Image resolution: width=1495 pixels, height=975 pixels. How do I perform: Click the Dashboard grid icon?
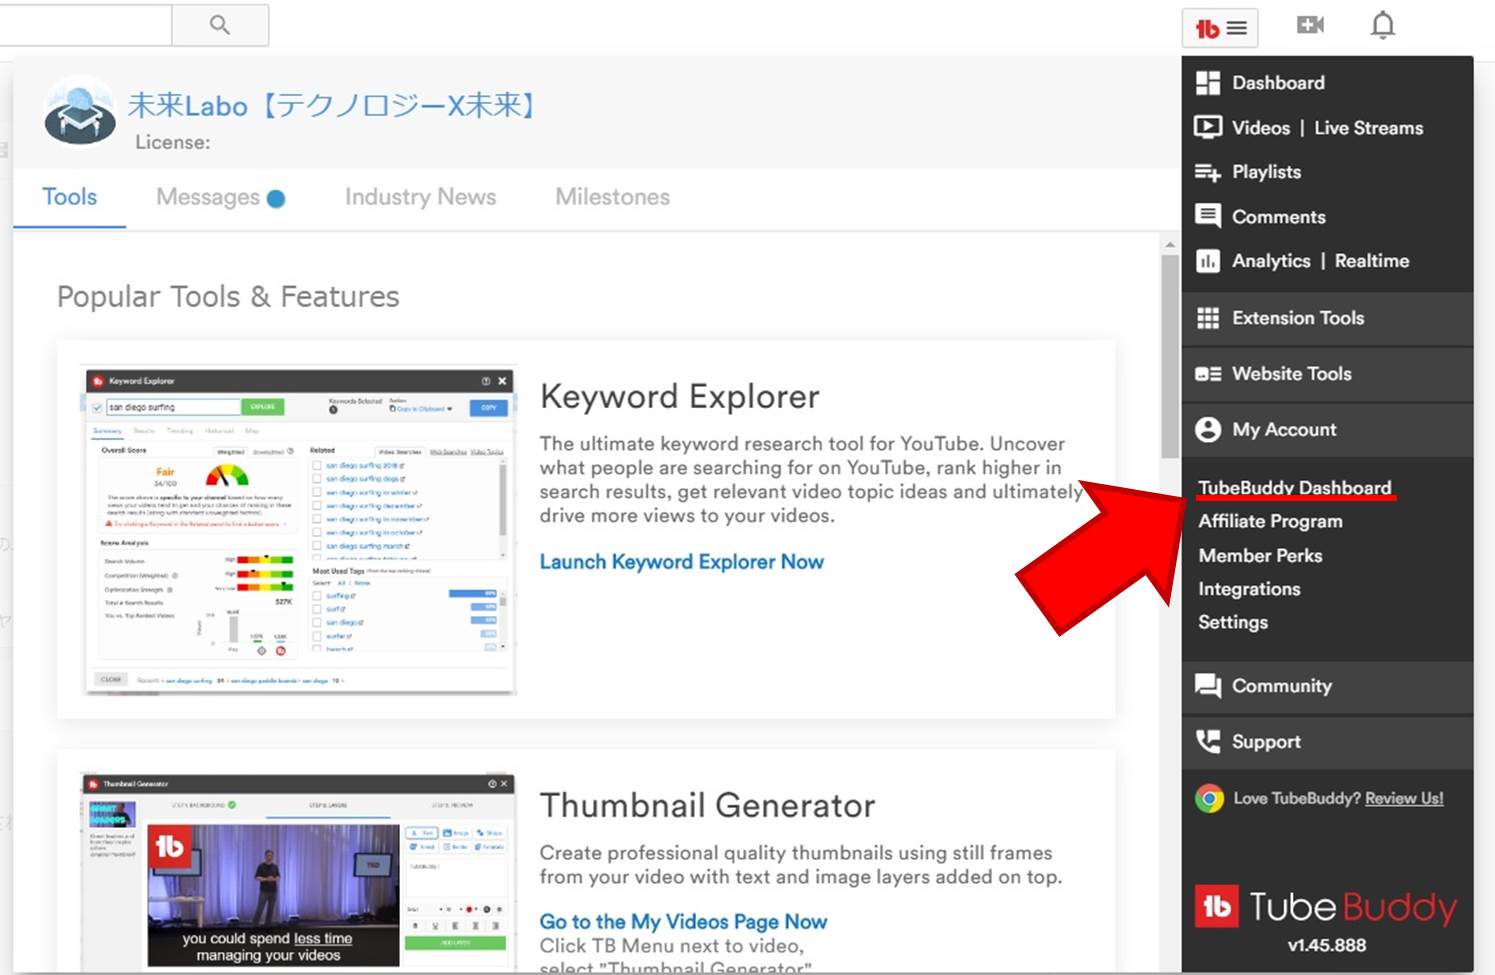(1208, 83)
